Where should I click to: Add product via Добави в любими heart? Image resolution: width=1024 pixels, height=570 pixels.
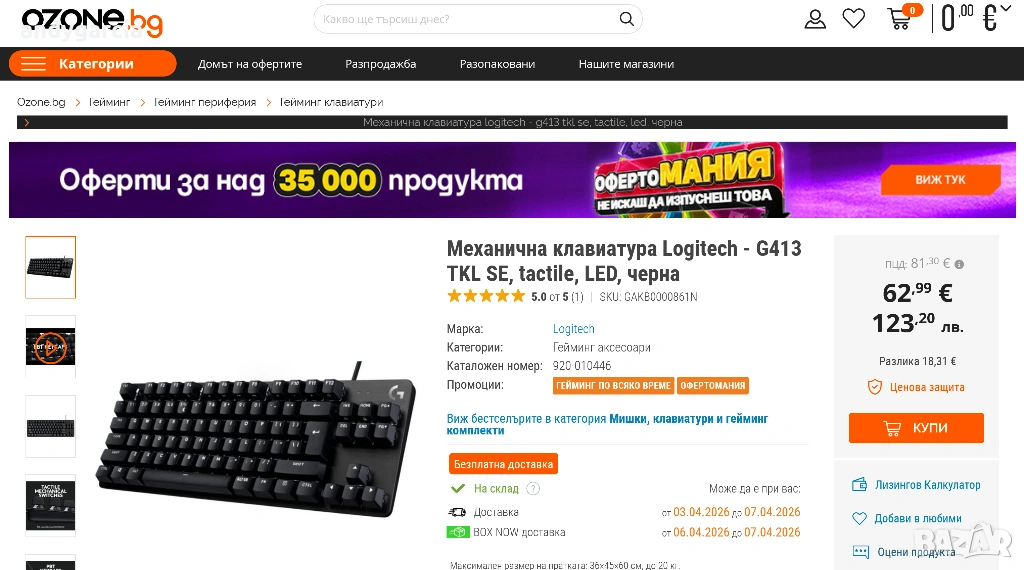859,518
